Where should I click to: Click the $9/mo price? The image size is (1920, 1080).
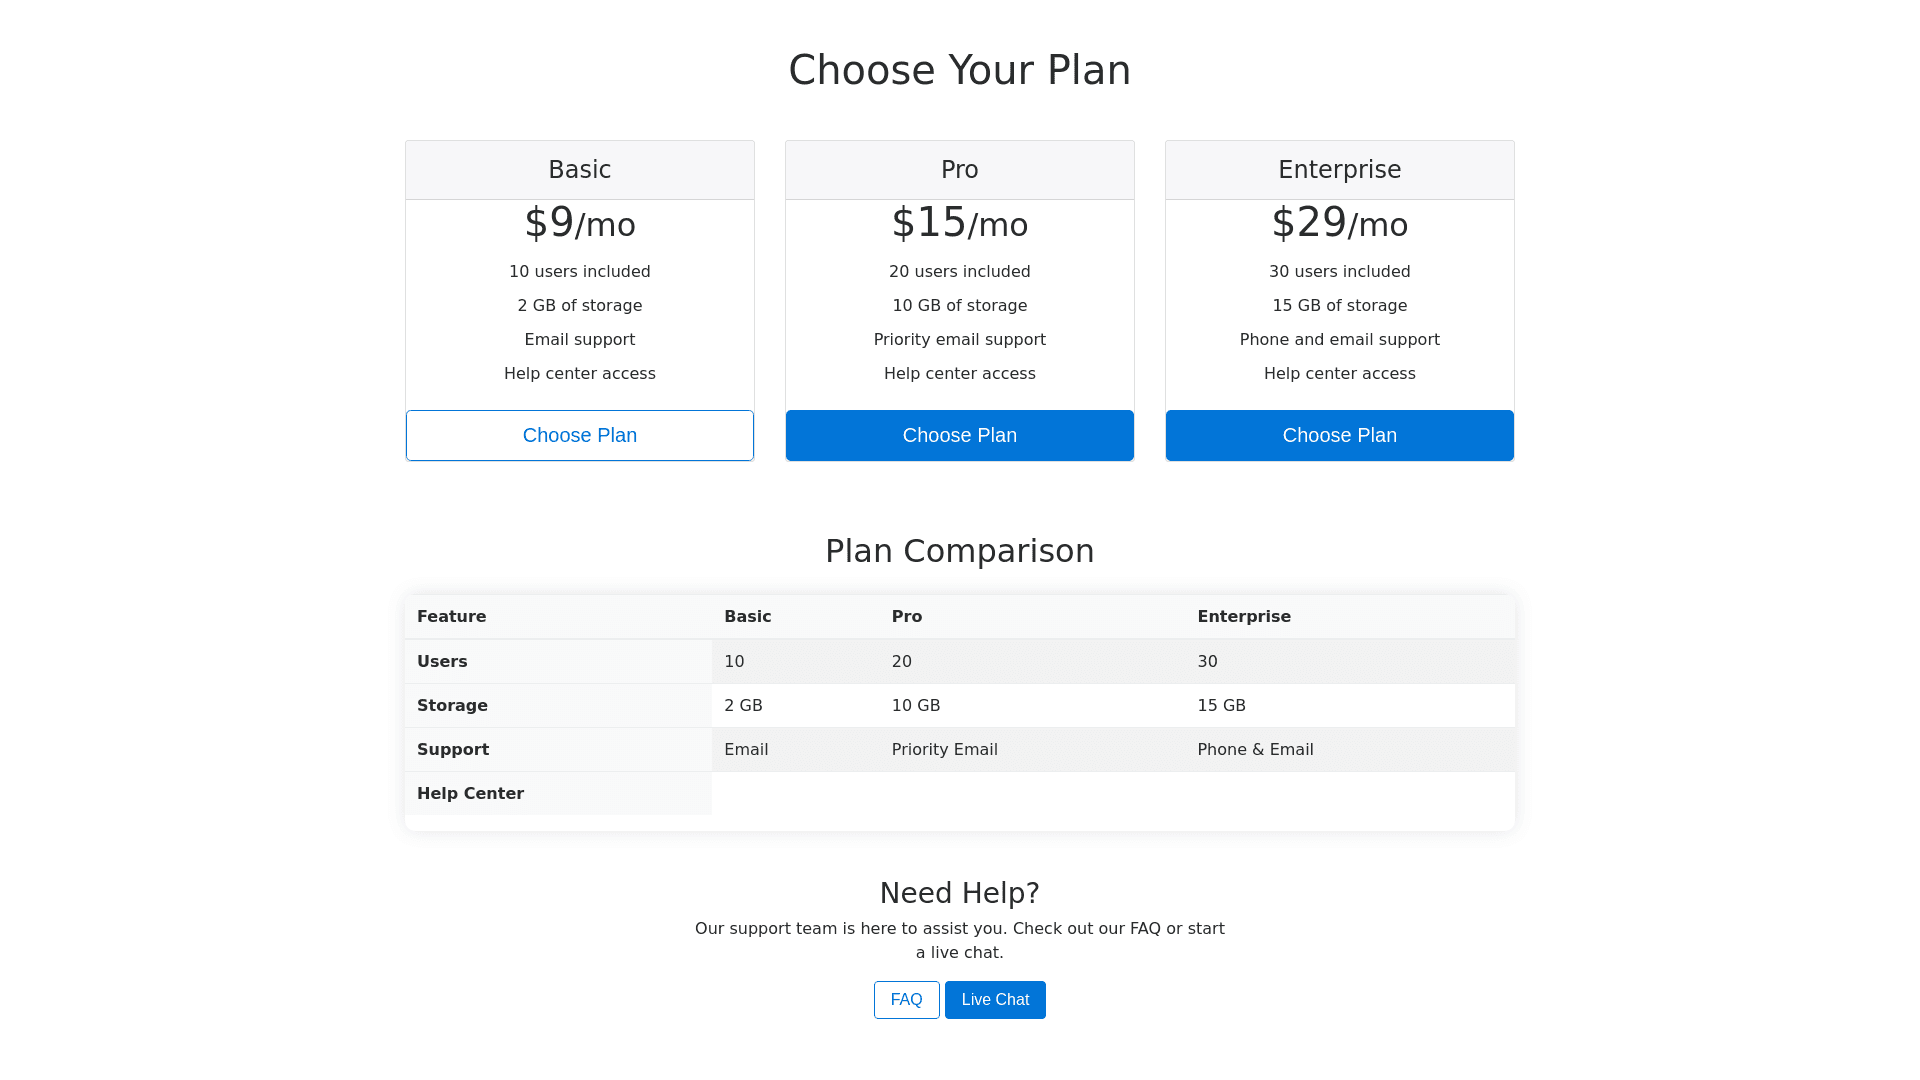pos(580,223)
